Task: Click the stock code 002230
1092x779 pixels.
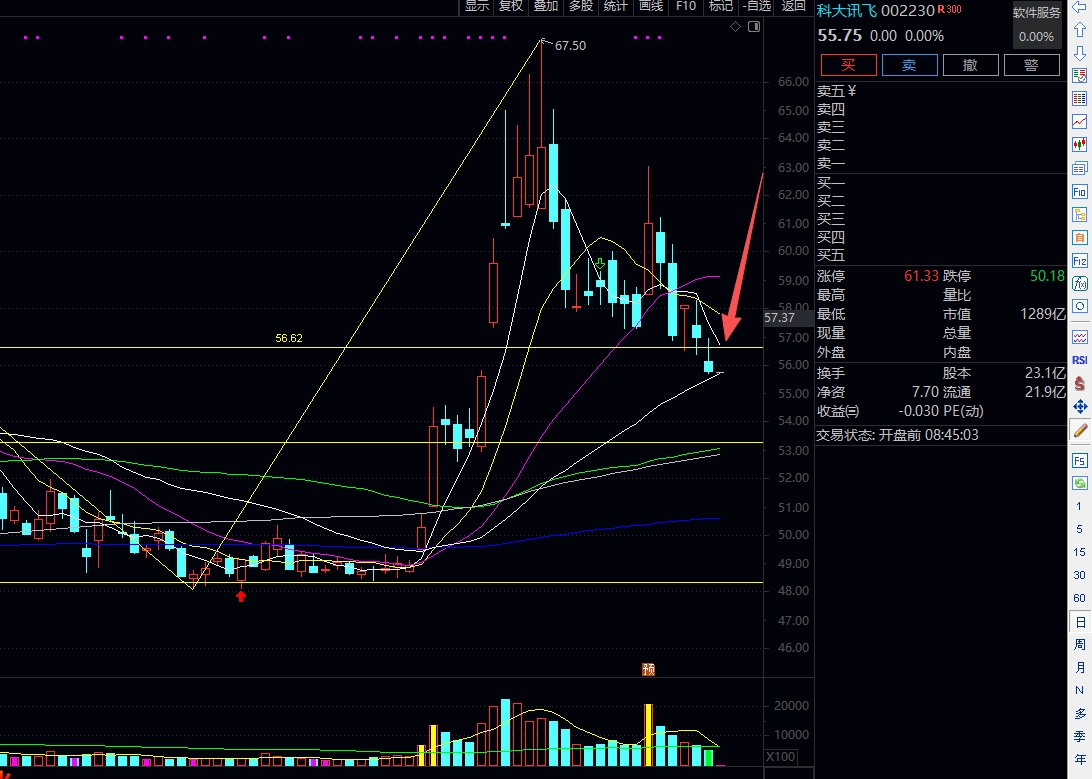Action: (907, 10)
